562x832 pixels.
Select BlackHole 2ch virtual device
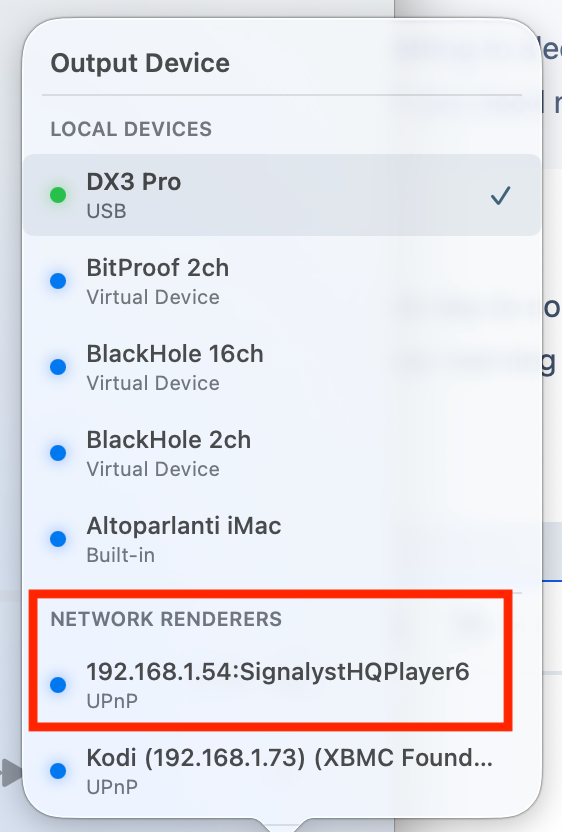pos(282,453)
